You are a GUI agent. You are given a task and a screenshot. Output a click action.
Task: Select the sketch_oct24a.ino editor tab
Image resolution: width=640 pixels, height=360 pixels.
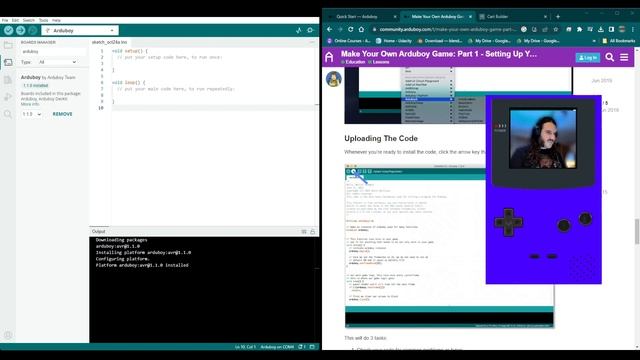[x=109, y=42]
